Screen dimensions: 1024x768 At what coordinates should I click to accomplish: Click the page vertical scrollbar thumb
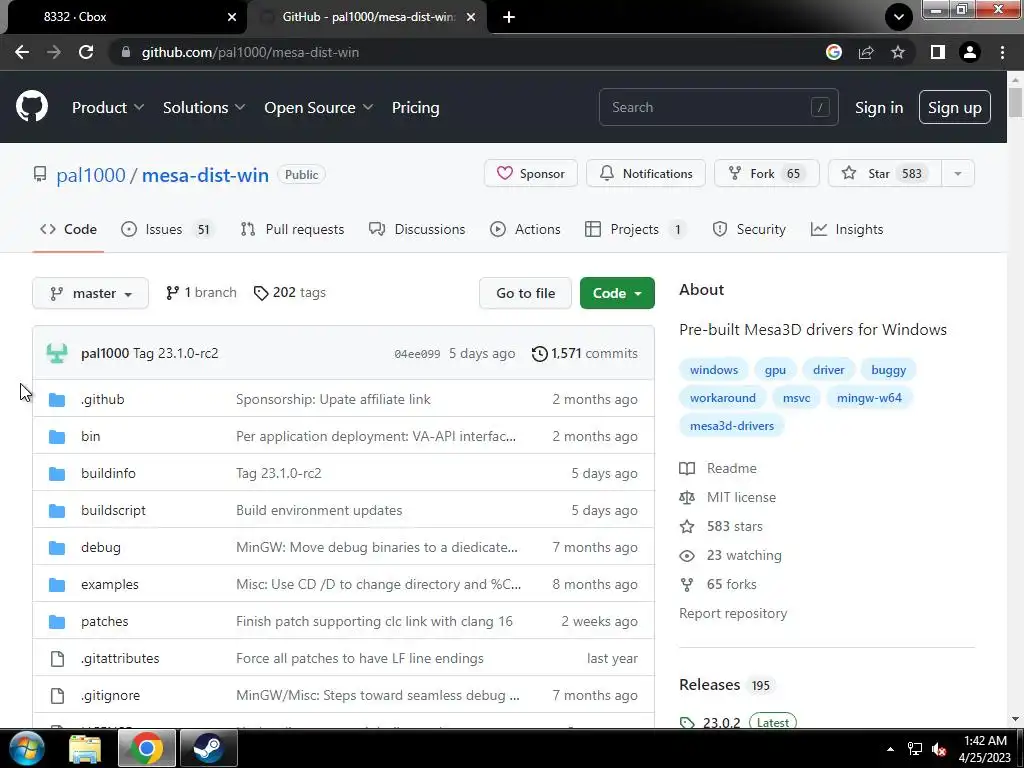1015,103
